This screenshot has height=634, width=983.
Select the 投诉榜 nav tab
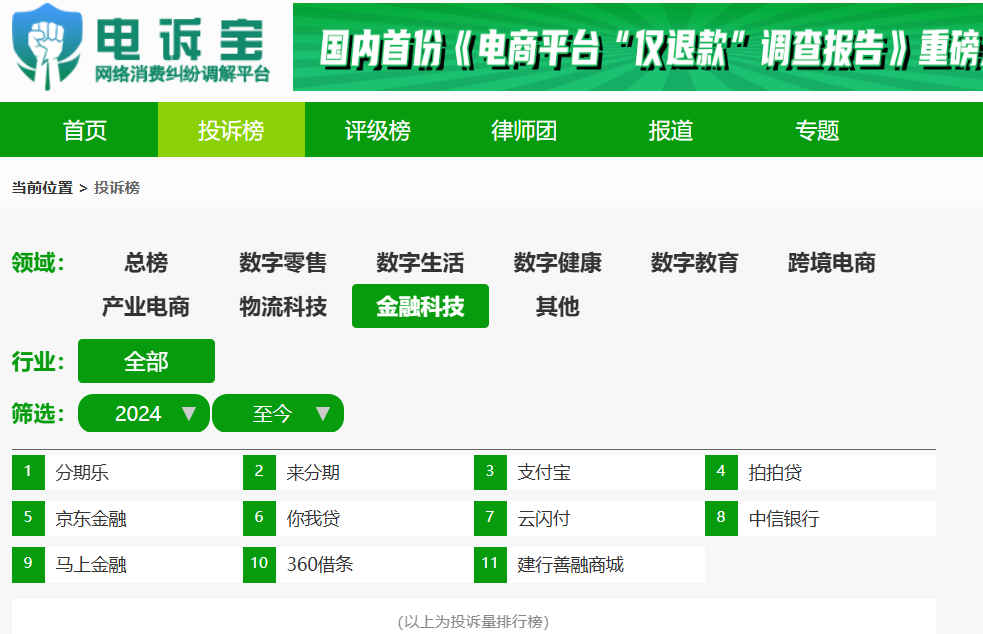pos(231,130)
